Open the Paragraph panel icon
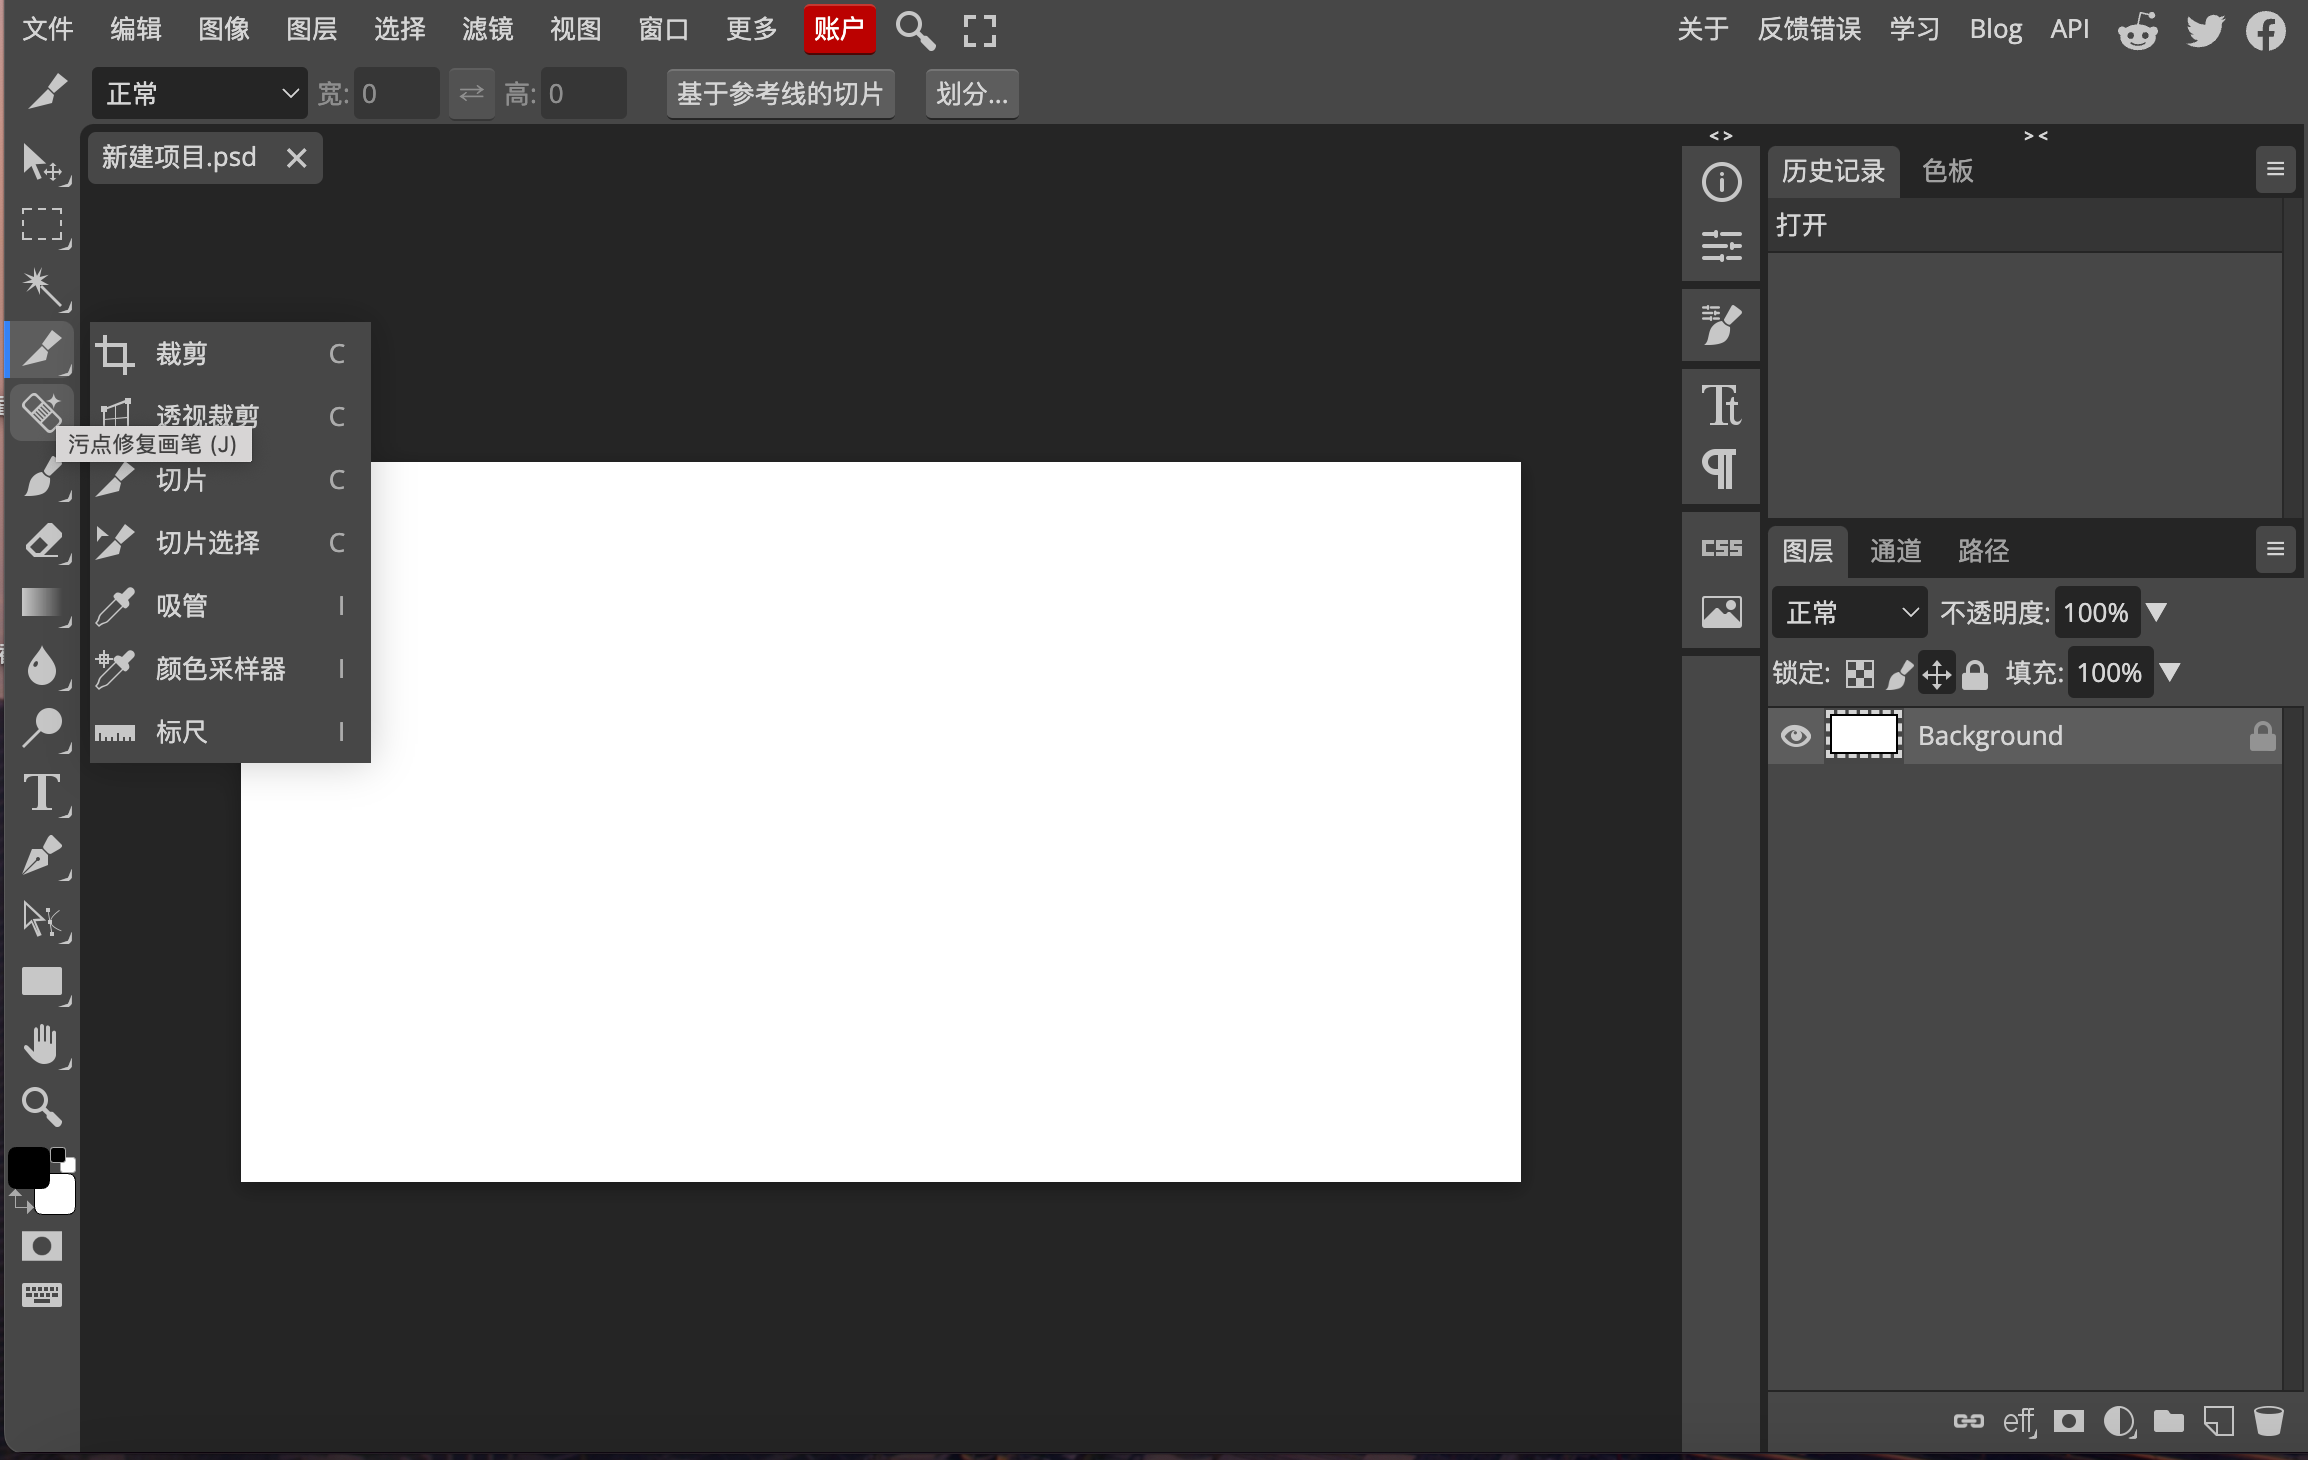The height and width of the screenshot is (1460, 2308). 1721,467
